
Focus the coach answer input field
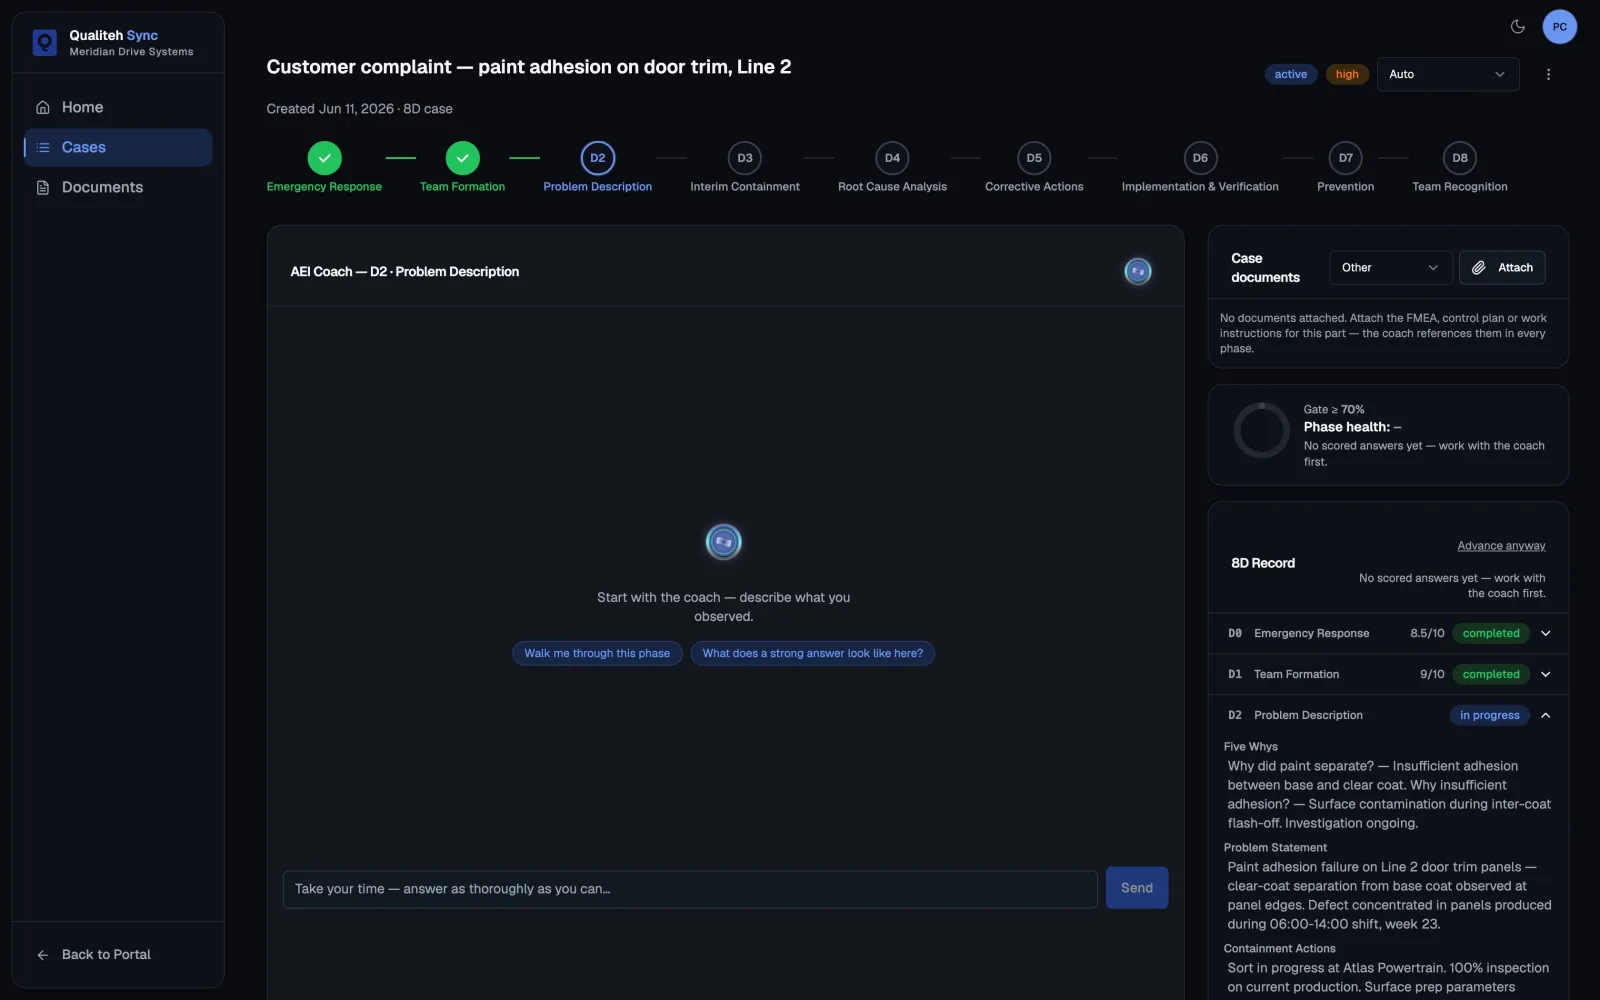pyautogui.click(x=690, y=889)
